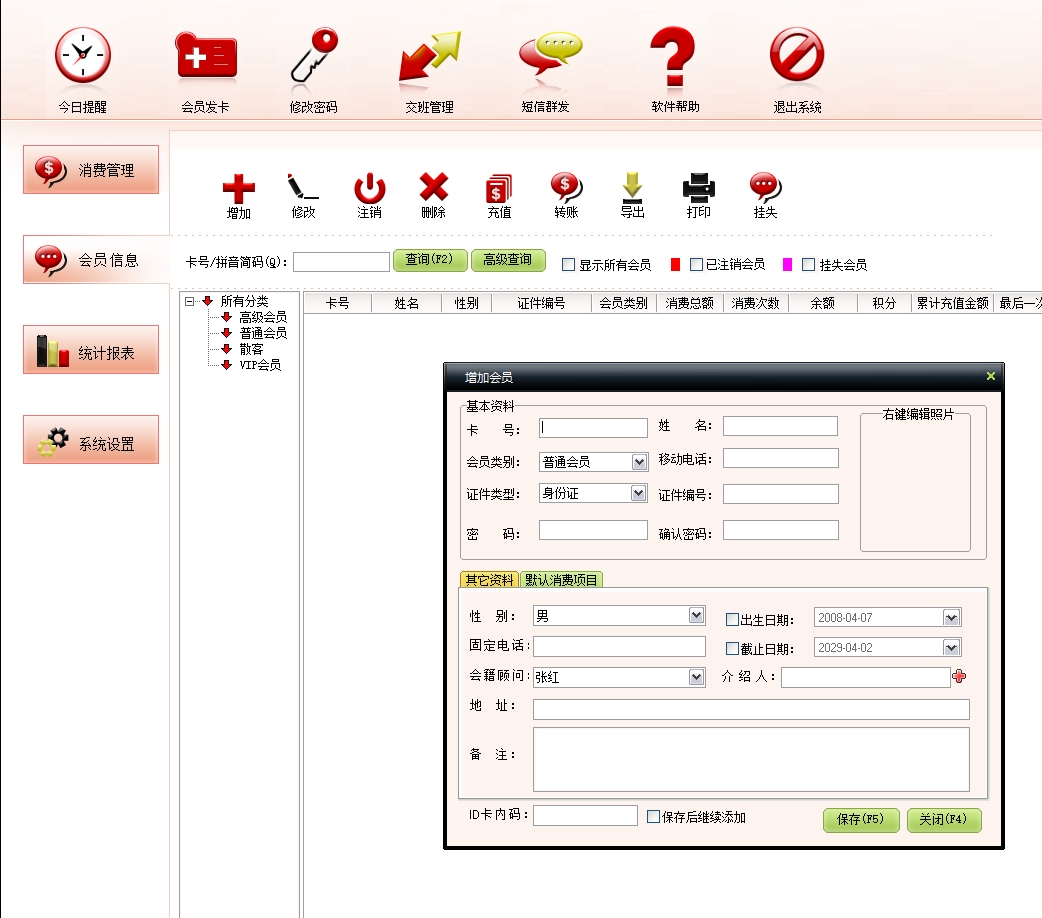Click the 打印 printer icon
1042x918 pixels.
(x=699, y=190)
